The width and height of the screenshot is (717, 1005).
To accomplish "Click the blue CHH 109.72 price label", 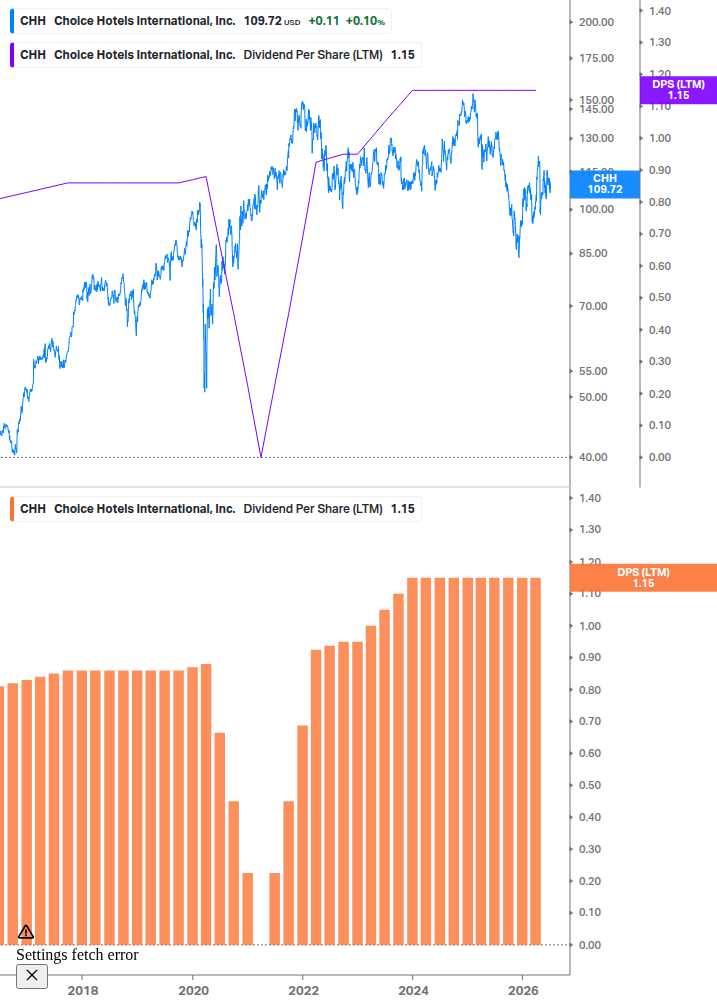I will point(605,184).
